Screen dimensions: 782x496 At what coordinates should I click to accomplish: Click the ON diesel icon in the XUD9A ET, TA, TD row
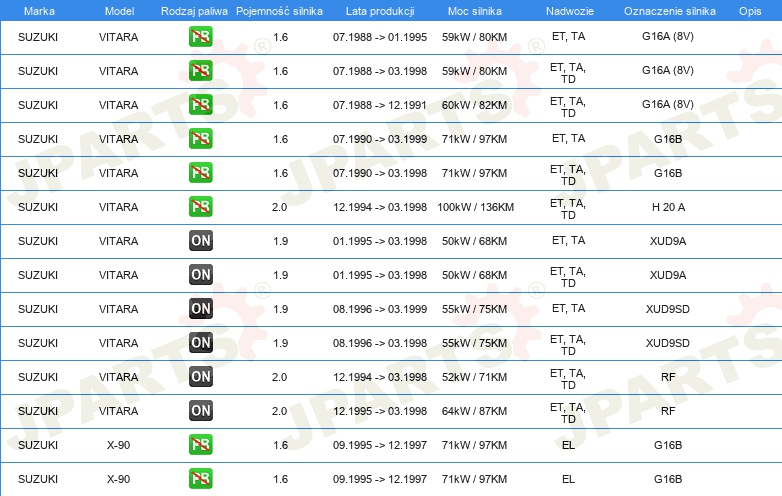[200, 274]
